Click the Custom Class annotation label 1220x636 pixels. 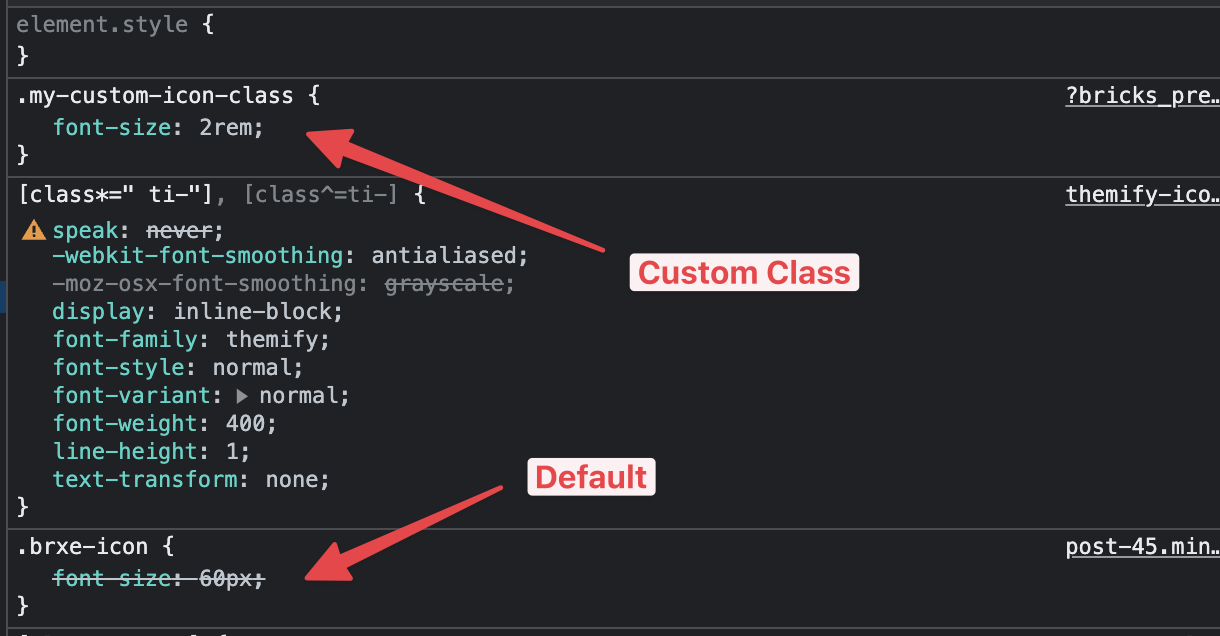(x=744, y=272)
